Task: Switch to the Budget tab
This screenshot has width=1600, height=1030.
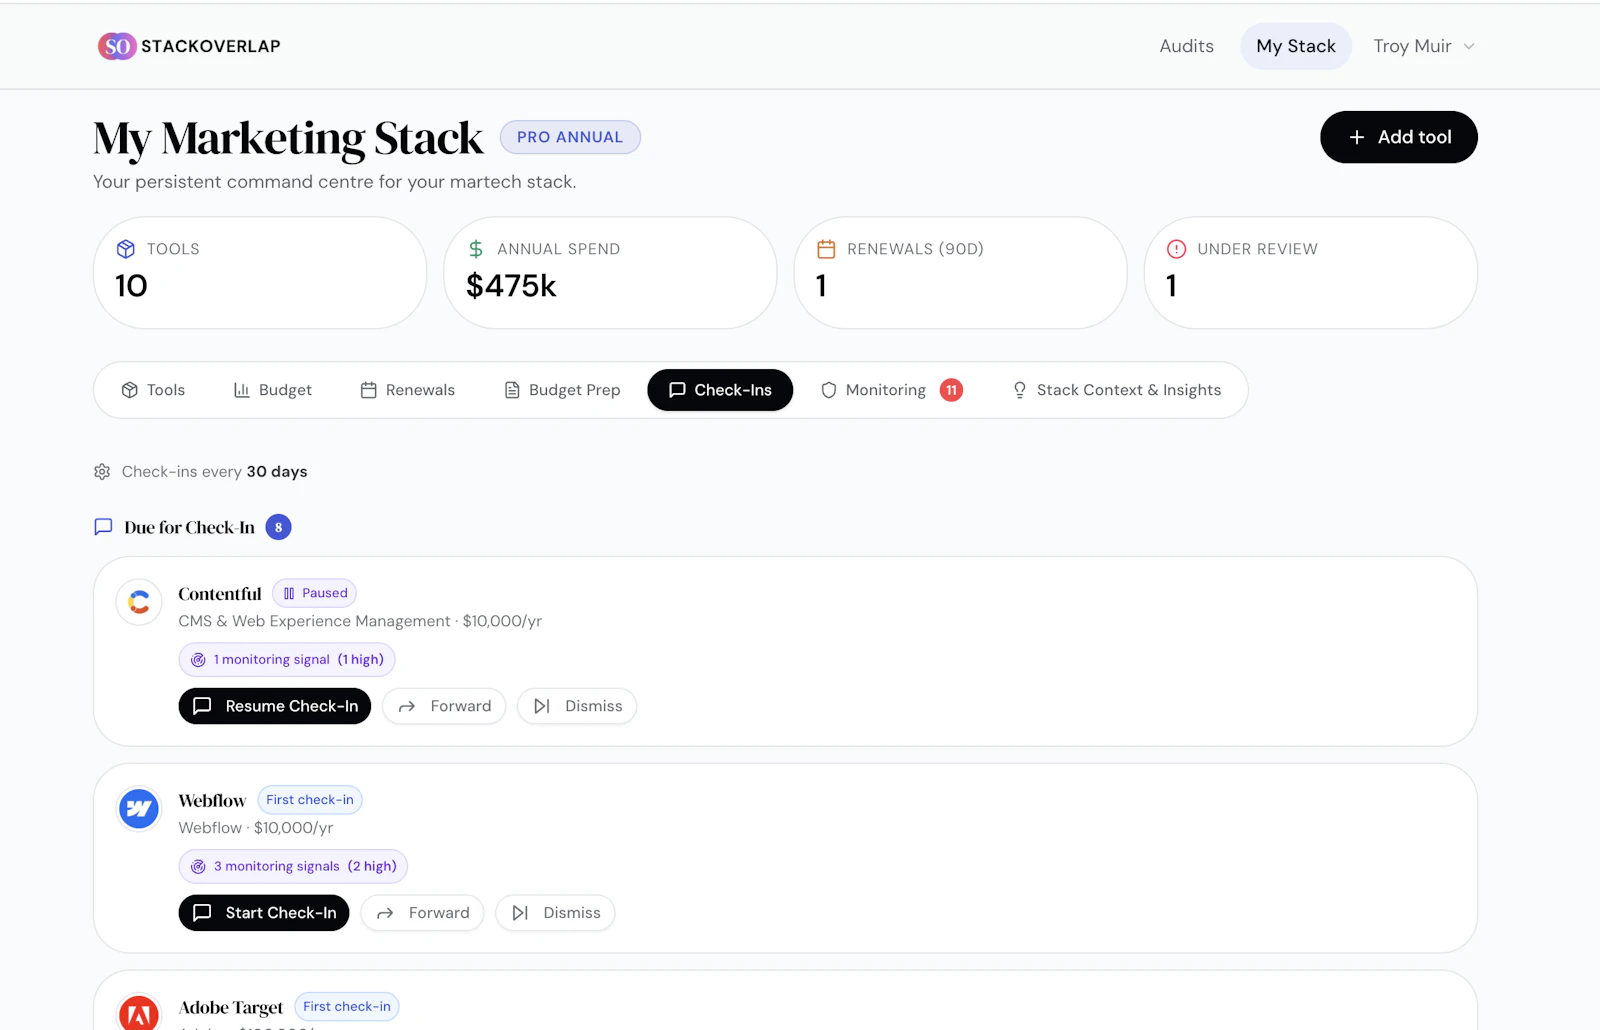Action: [x=272, y=390]
